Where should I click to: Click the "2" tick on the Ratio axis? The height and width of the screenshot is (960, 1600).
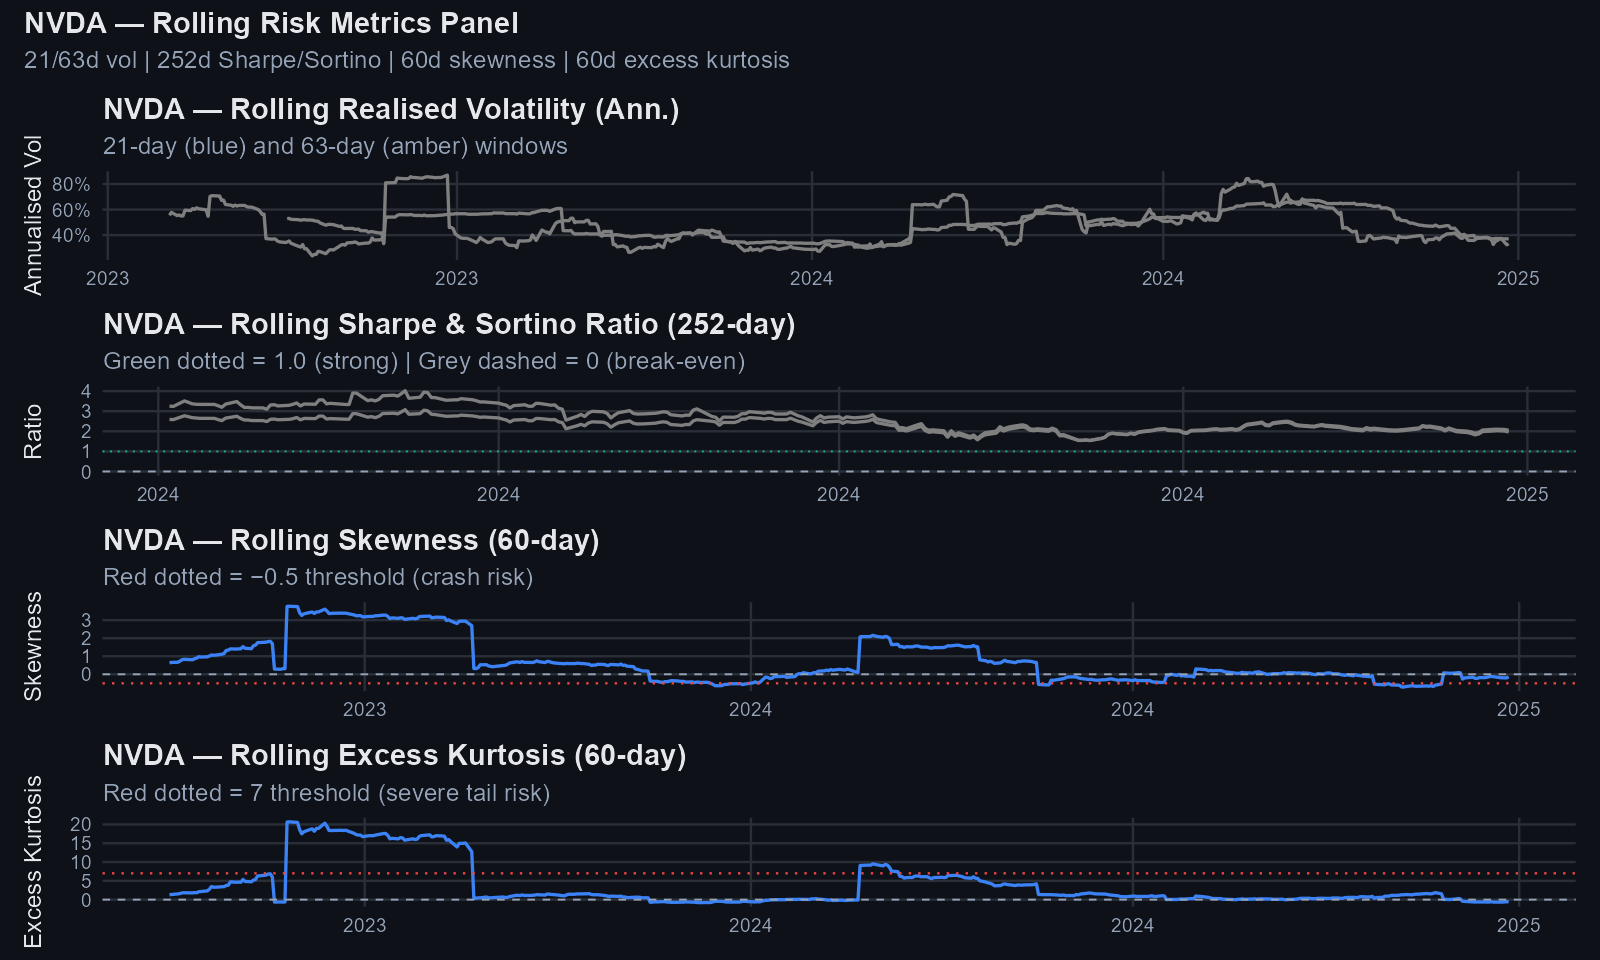[86, 431]
